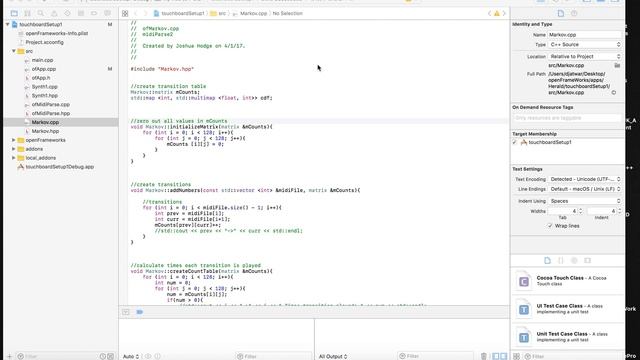
Task: Click No Selection in the jump bar
Action: coord(287,13)
